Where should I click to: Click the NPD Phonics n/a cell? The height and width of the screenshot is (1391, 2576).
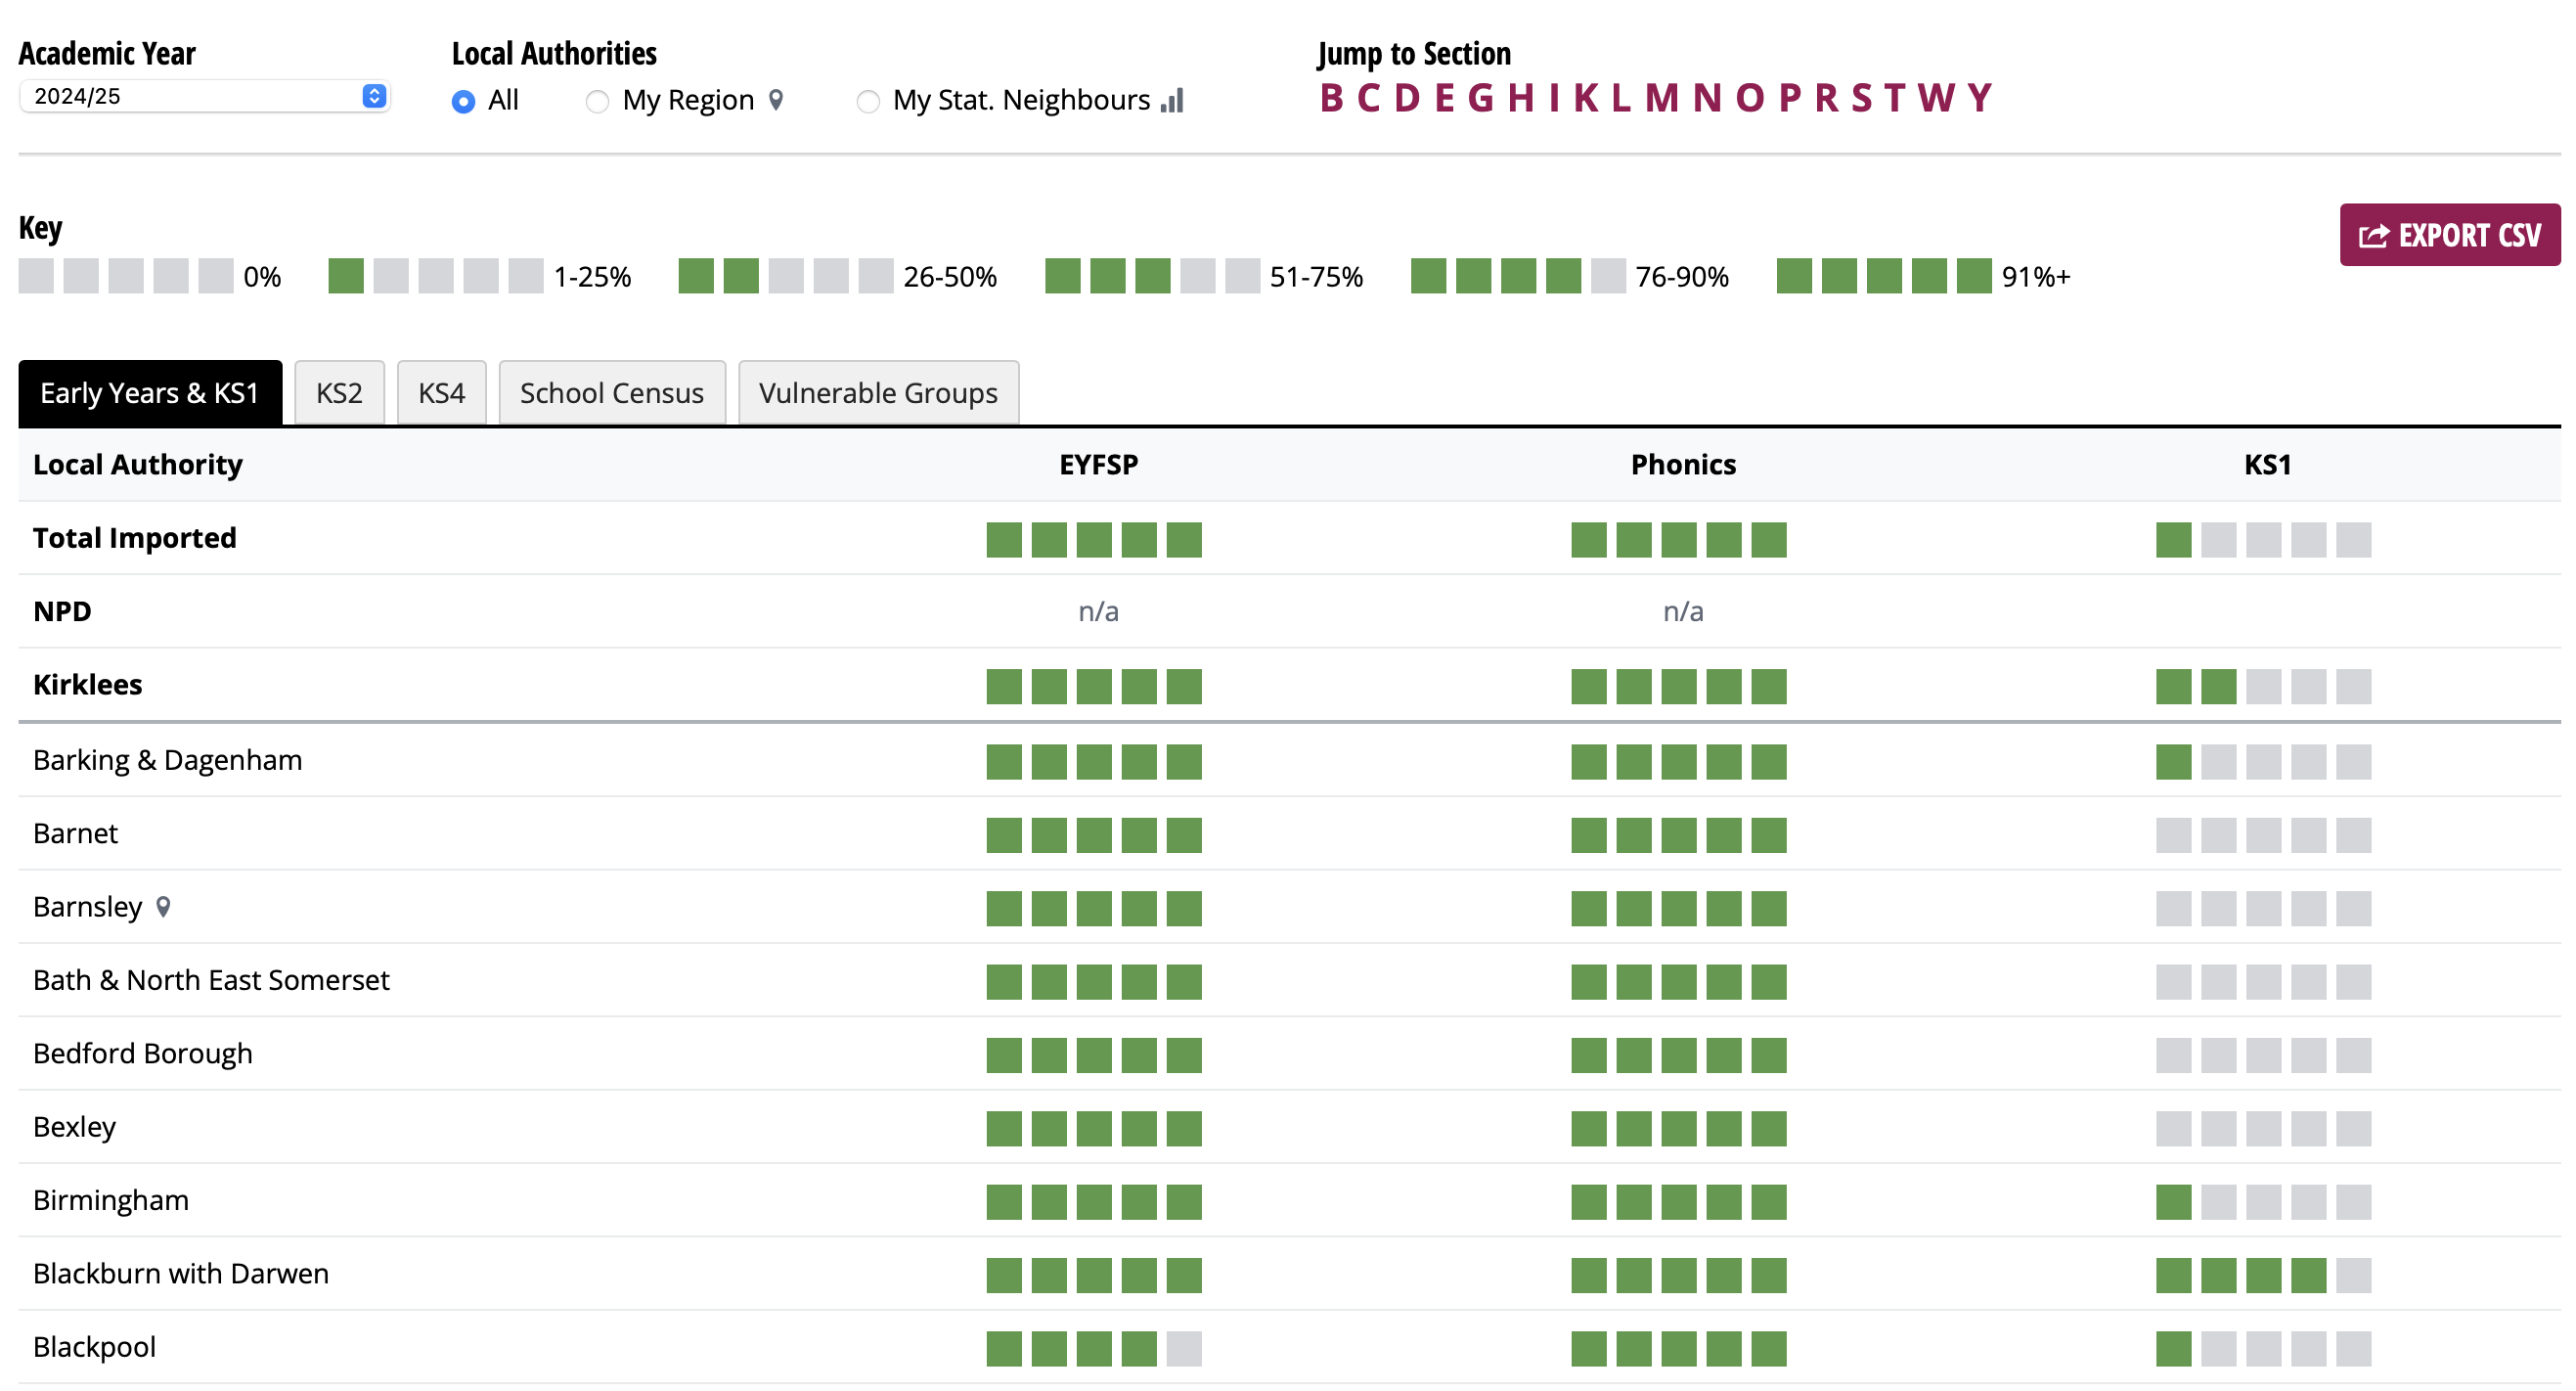click(1683, 611)
